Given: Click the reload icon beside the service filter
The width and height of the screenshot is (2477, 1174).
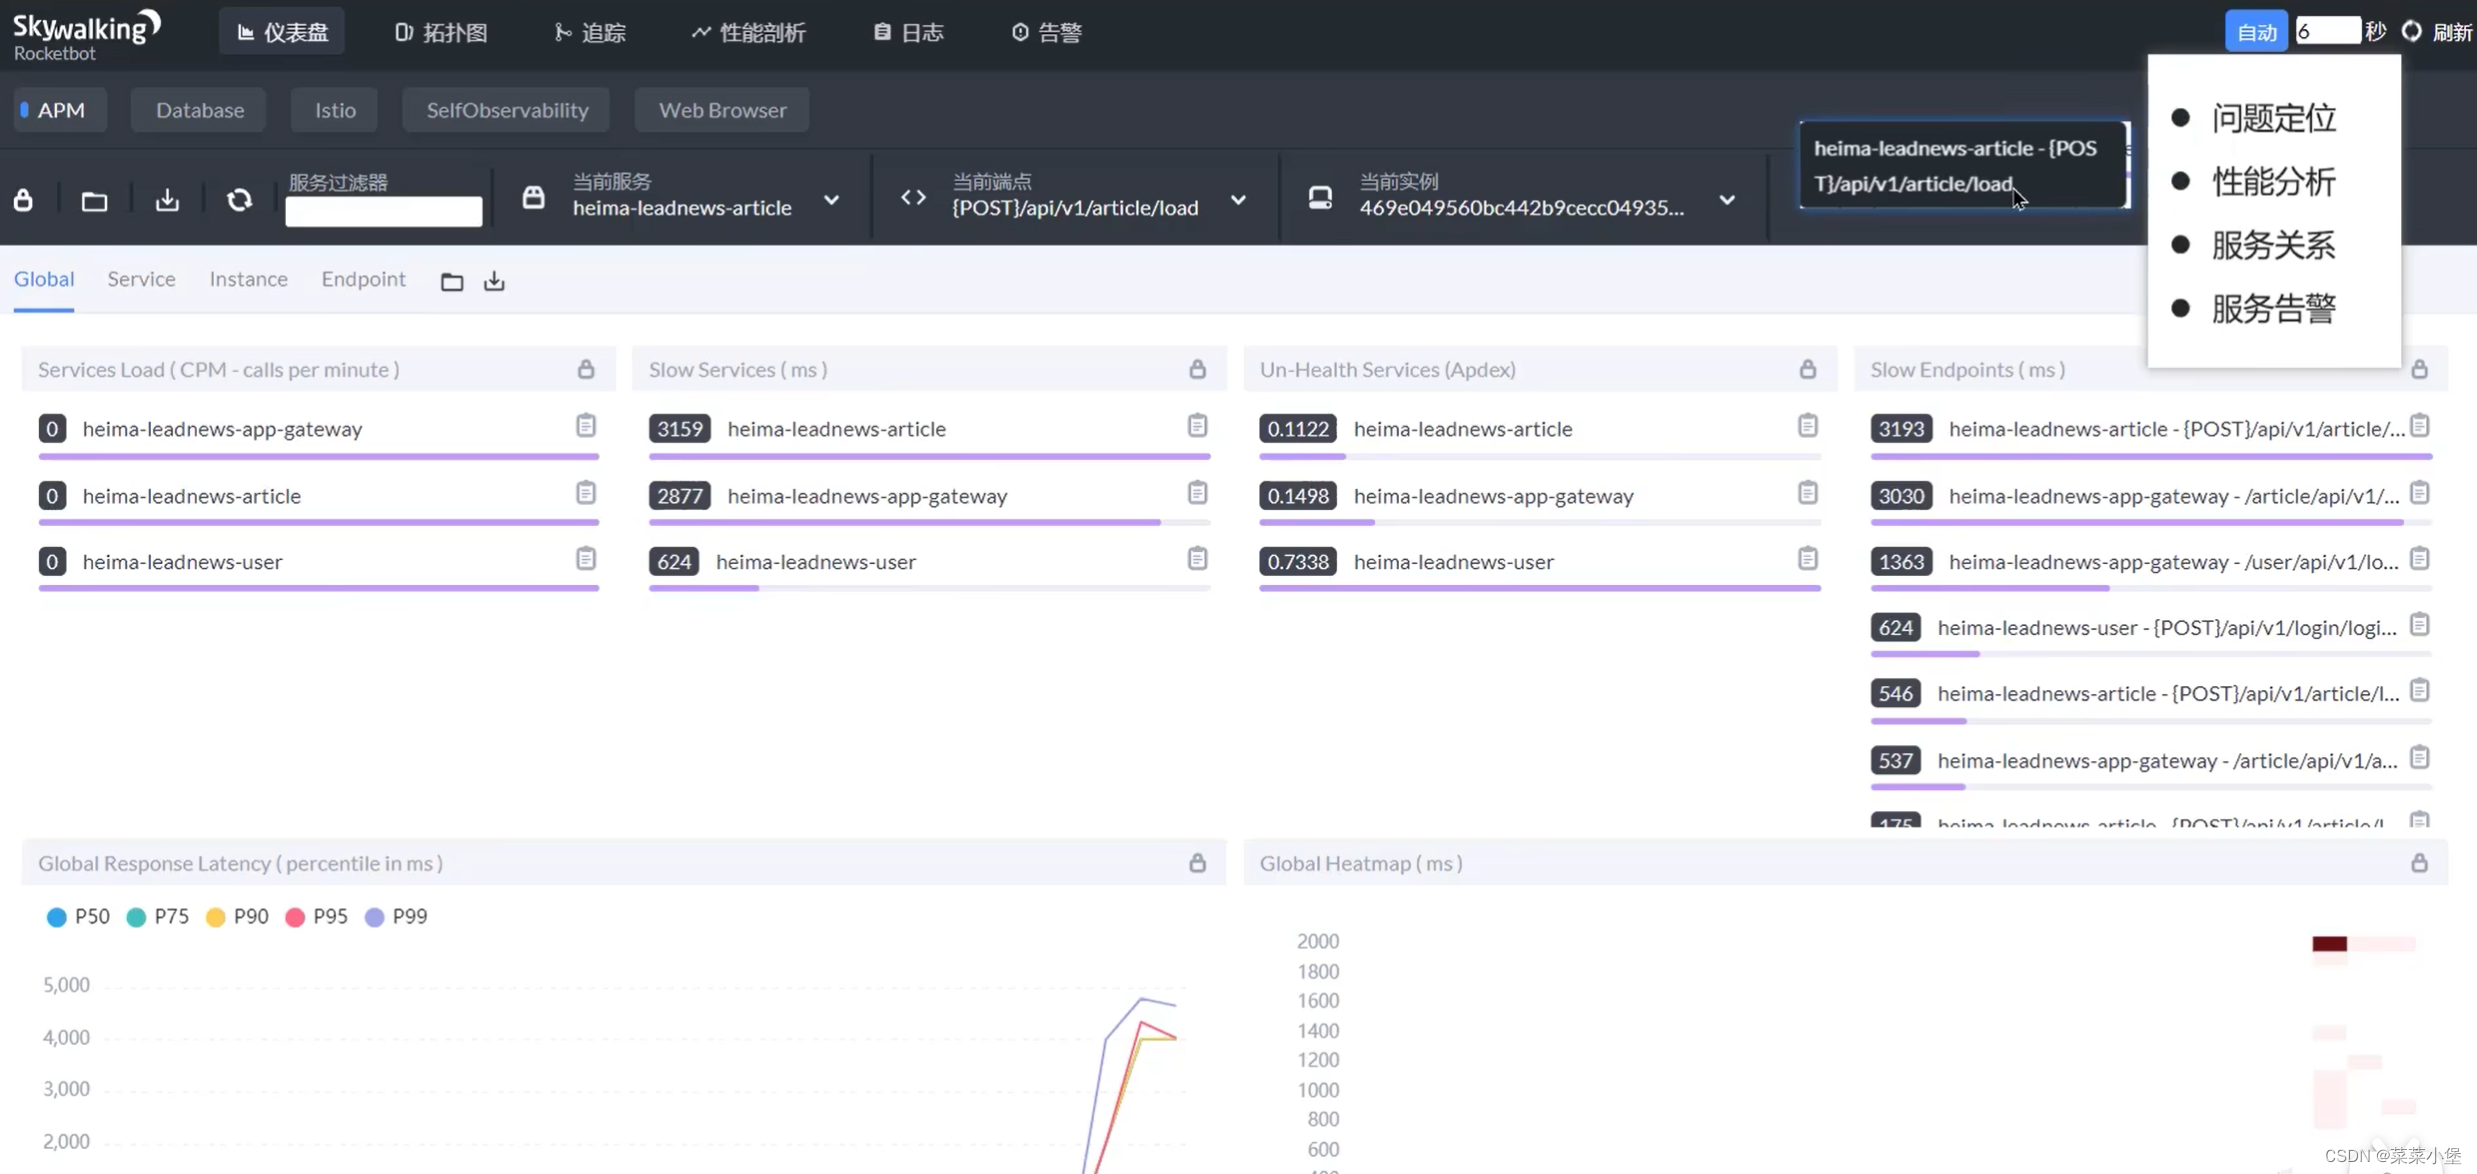Looking at the screenshot, I should coord(239,200).
